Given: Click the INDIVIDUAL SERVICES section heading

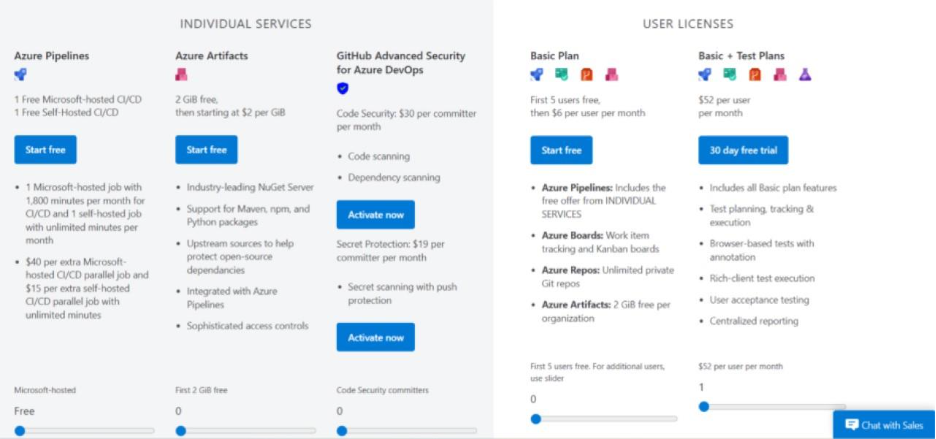Looking at the screenshot, I should [x=246, y=24].
